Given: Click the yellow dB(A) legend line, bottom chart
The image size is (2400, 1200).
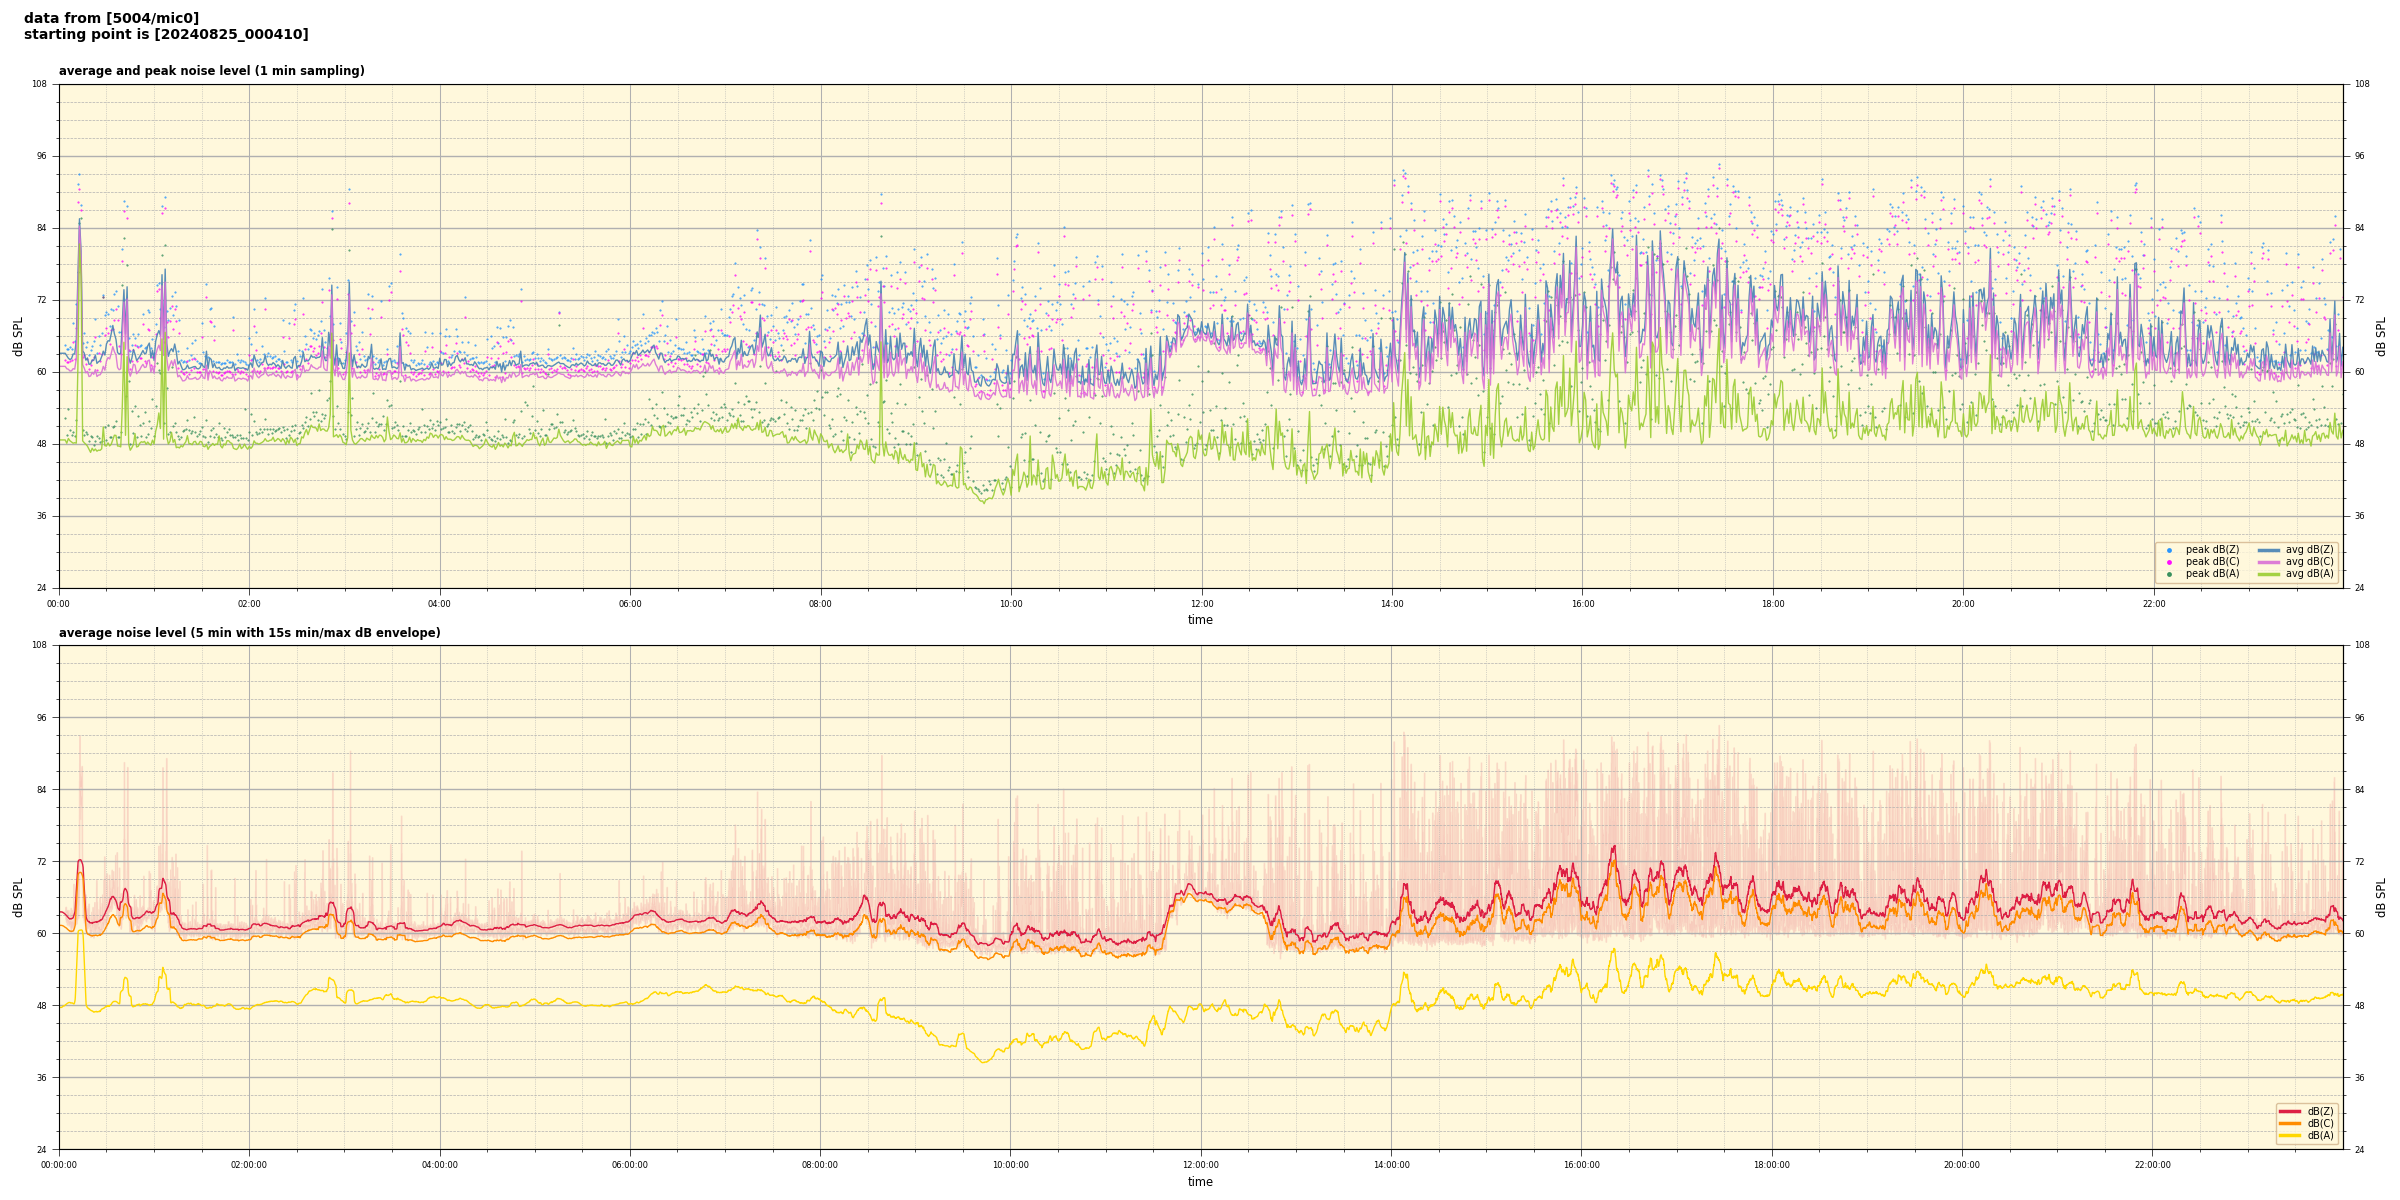Looking at the screenshot, I should point(2289,1135).
